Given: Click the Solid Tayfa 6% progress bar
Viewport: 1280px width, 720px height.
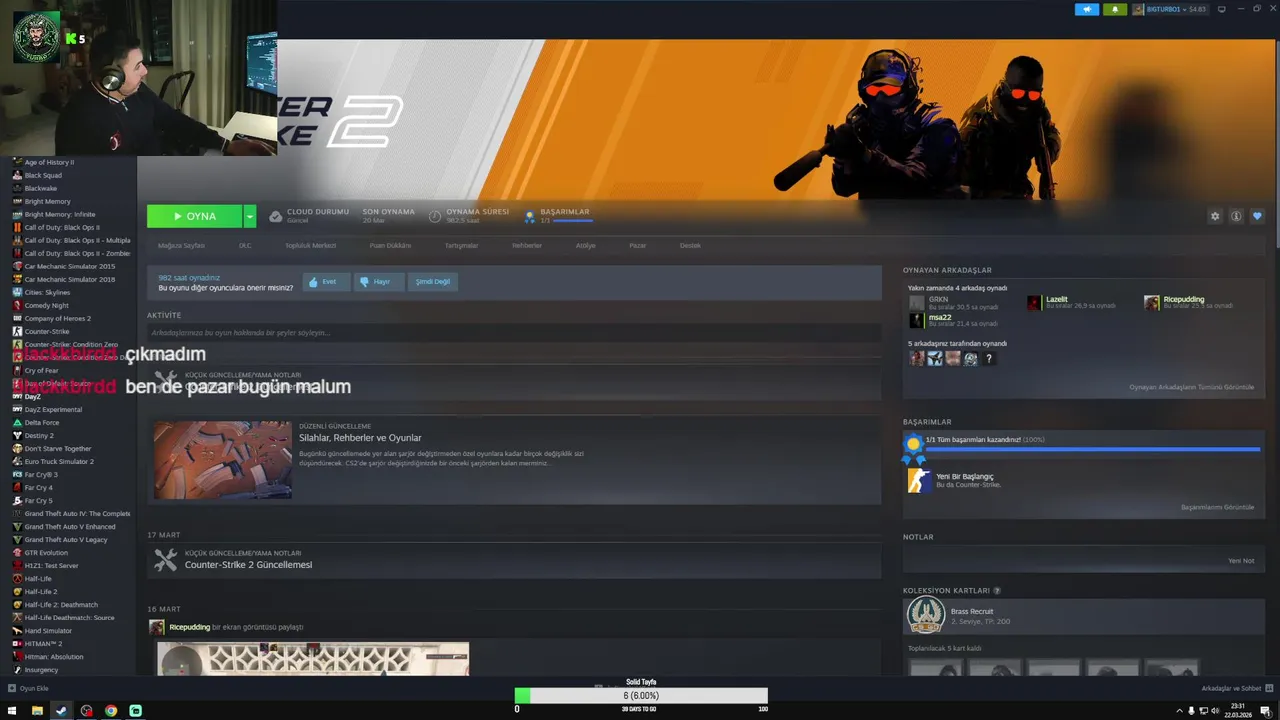Looking at the screenshot, I should tap(641, 696).
